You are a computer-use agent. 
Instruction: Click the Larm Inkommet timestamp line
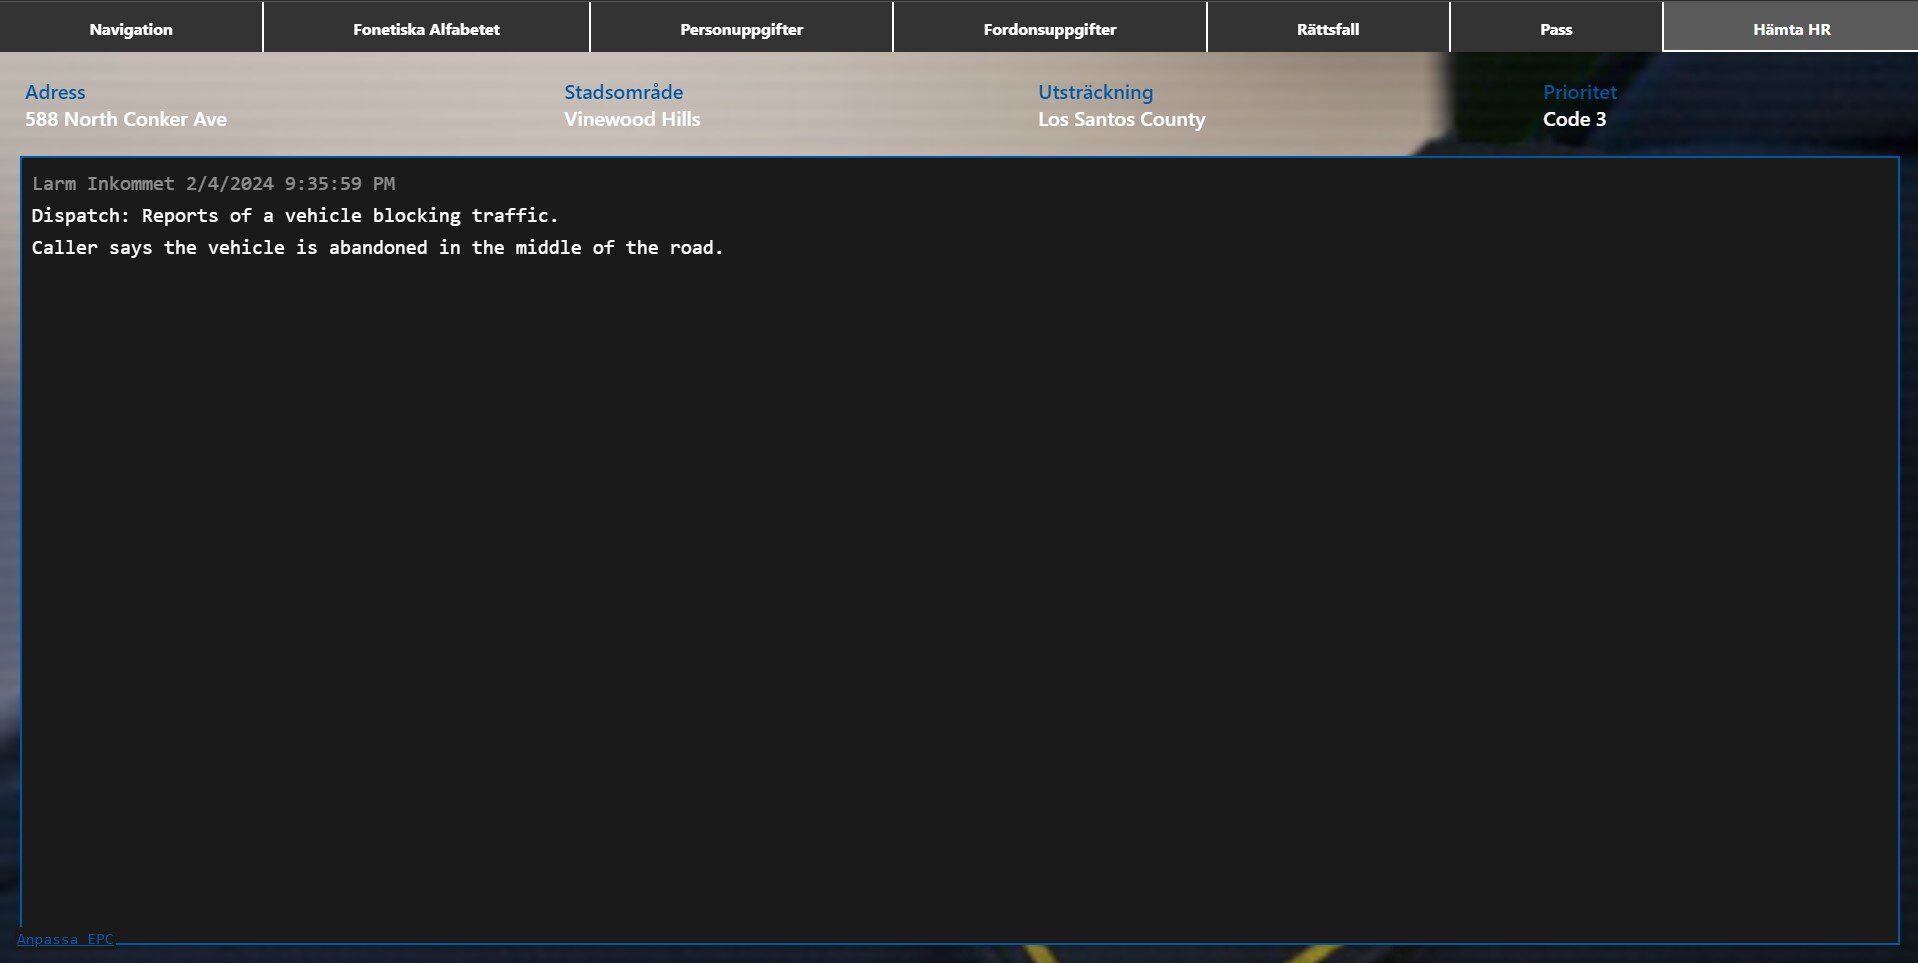point(213,184)
